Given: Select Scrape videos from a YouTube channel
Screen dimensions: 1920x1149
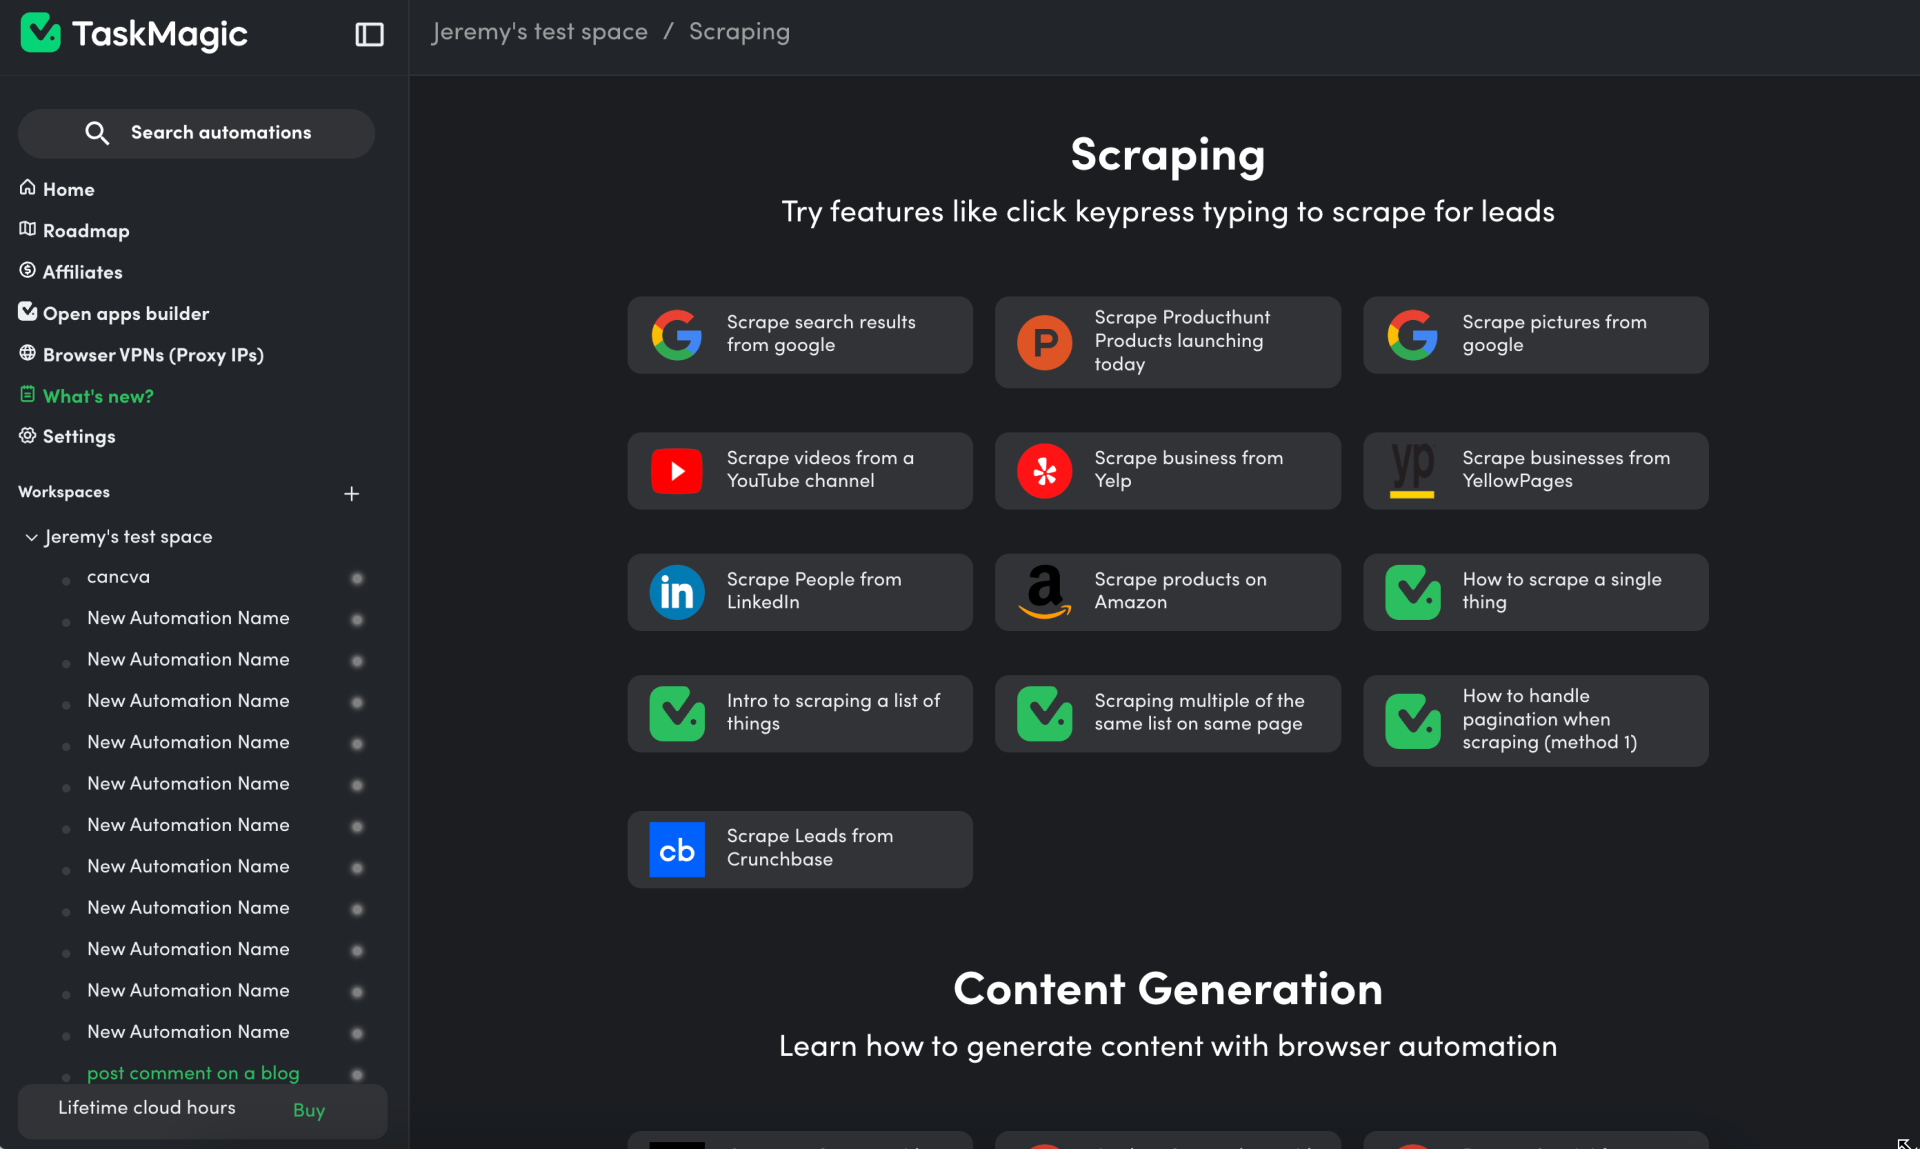Looking at the screenshot, I should (x=800, y=471).
